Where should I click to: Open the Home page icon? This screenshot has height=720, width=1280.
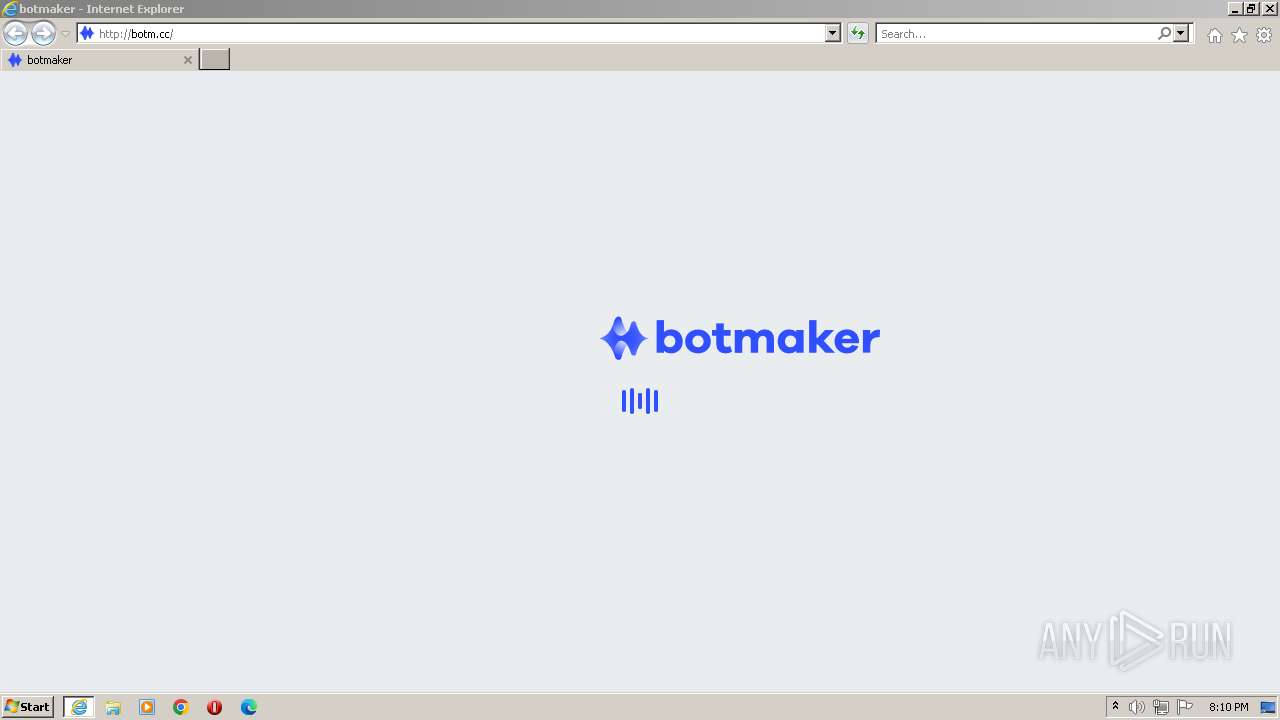(x=1214, y=35)
